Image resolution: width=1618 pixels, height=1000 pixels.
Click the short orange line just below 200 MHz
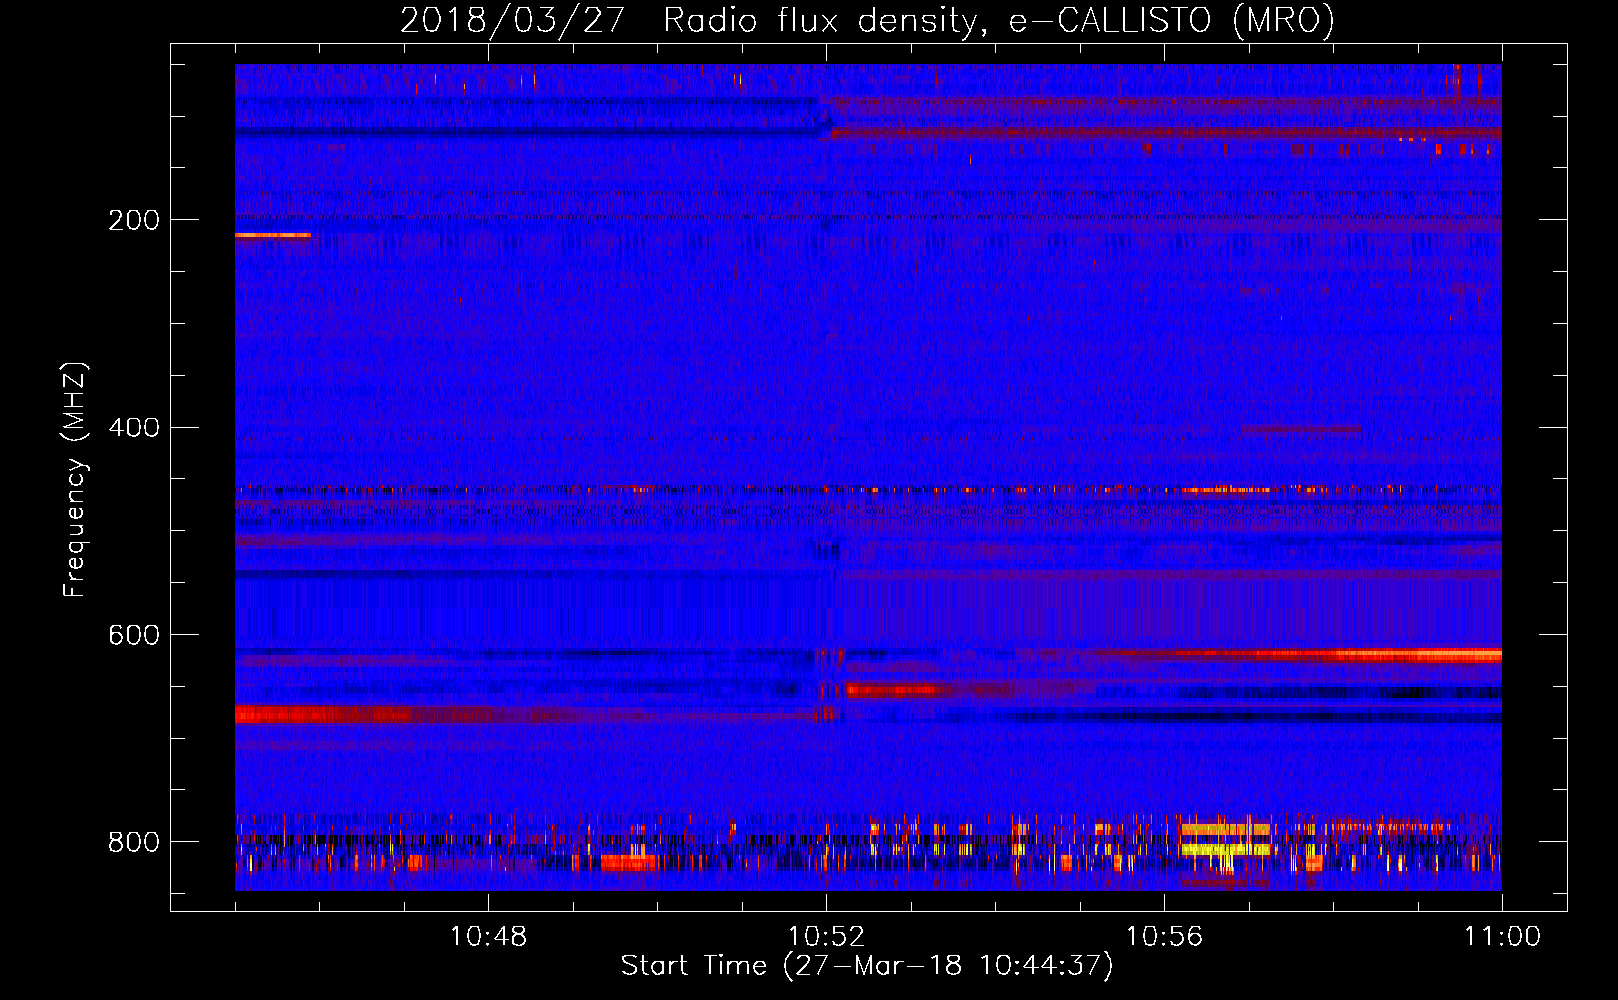click(x=273, y=235)
